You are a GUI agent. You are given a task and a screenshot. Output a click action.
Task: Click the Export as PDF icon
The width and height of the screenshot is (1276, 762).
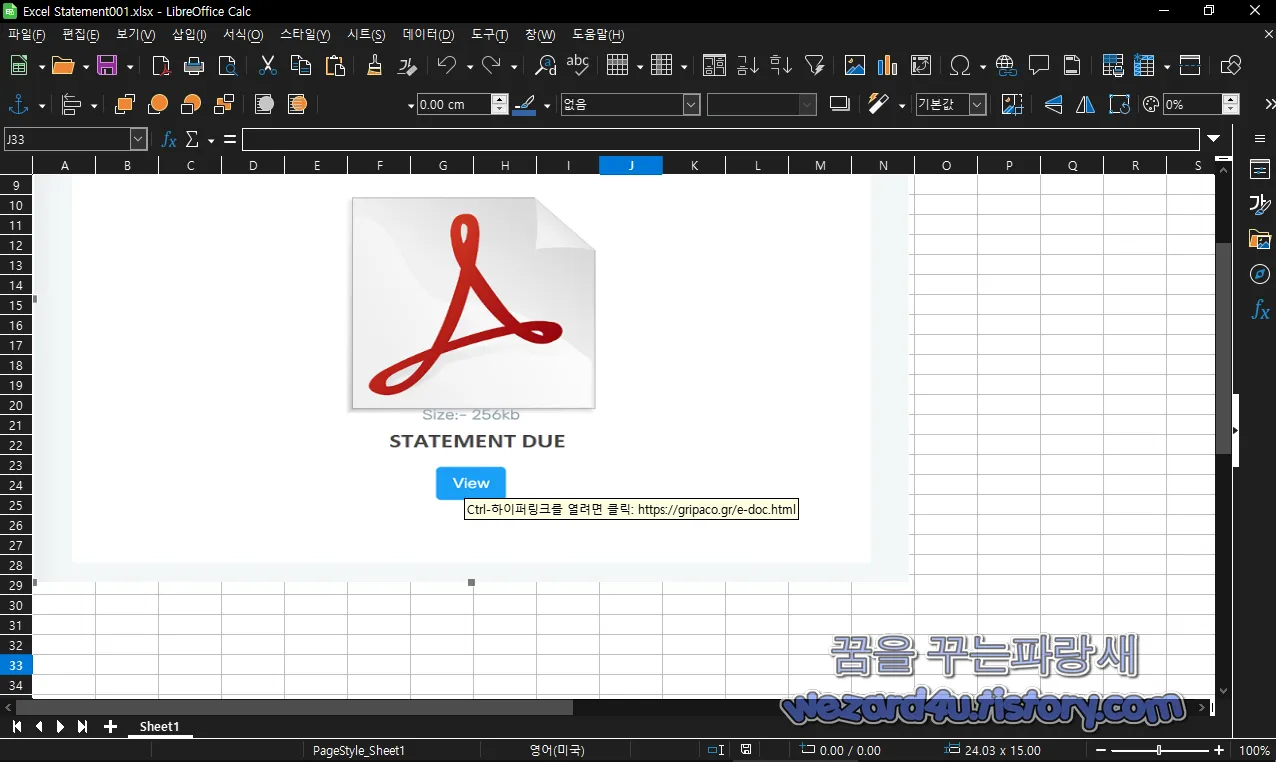[x=161, y=66]
